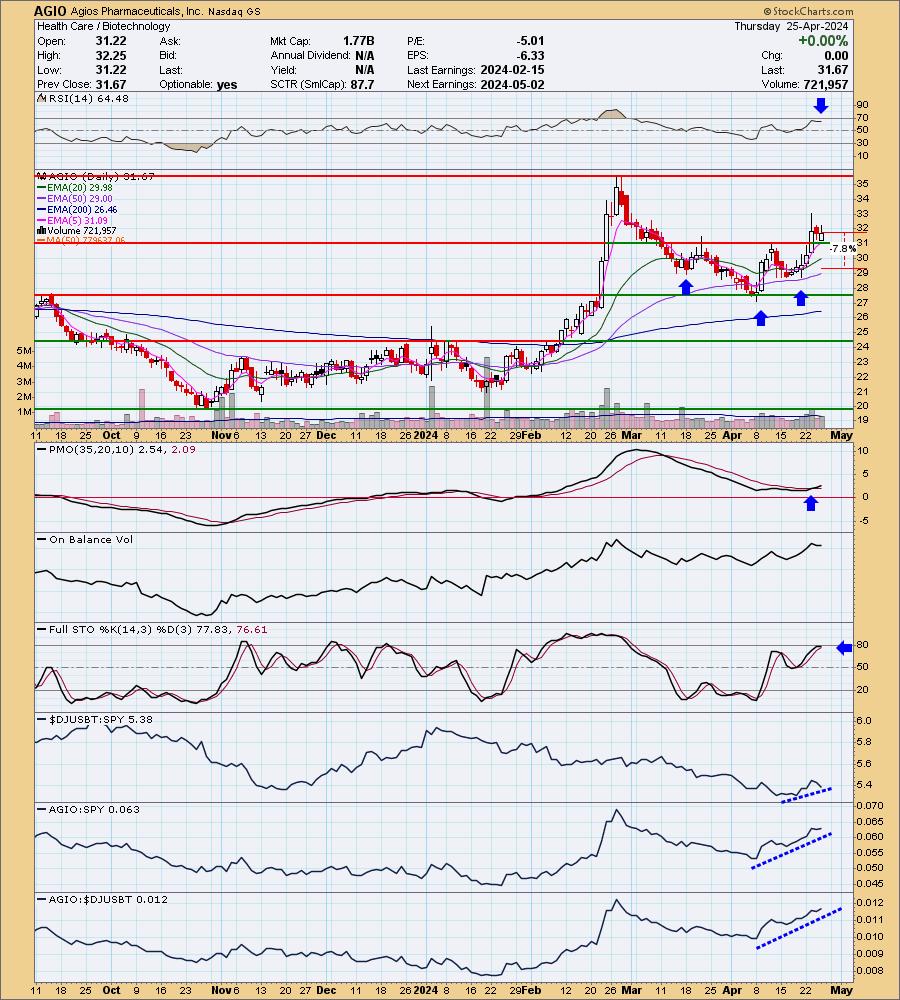Select the Prev Close value
This screenshot has width=900, height=1000.
point(111,84)
